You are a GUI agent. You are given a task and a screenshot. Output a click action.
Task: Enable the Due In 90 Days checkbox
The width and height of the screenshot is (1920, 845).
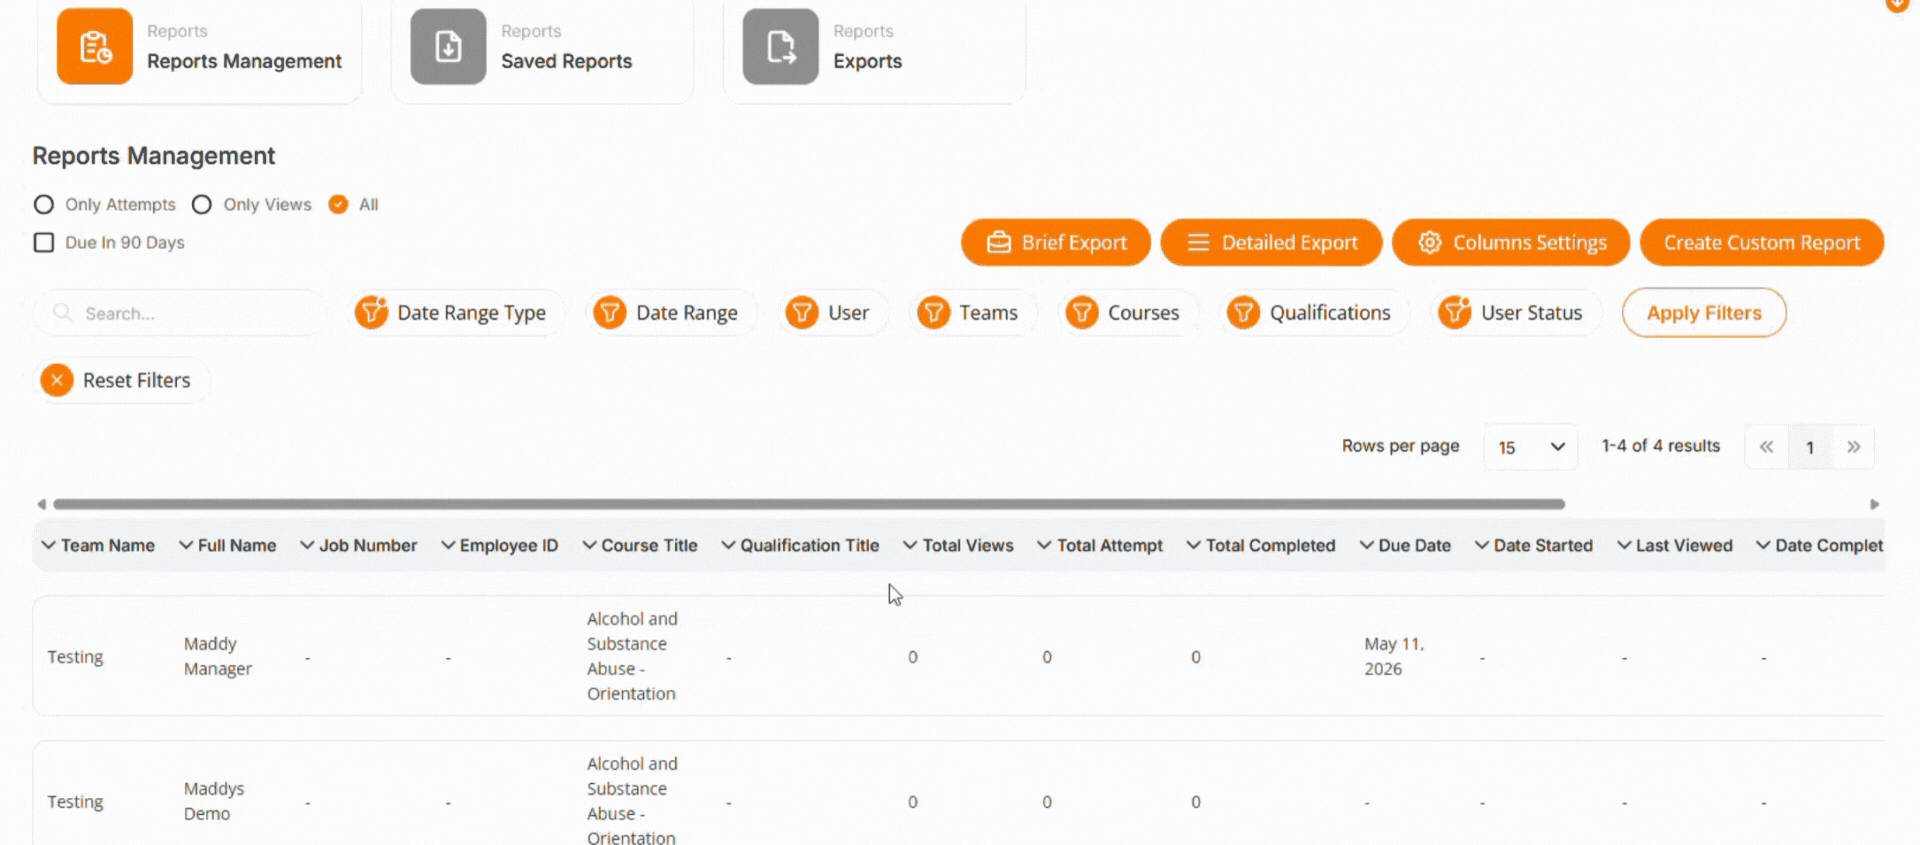coord(44,243)
